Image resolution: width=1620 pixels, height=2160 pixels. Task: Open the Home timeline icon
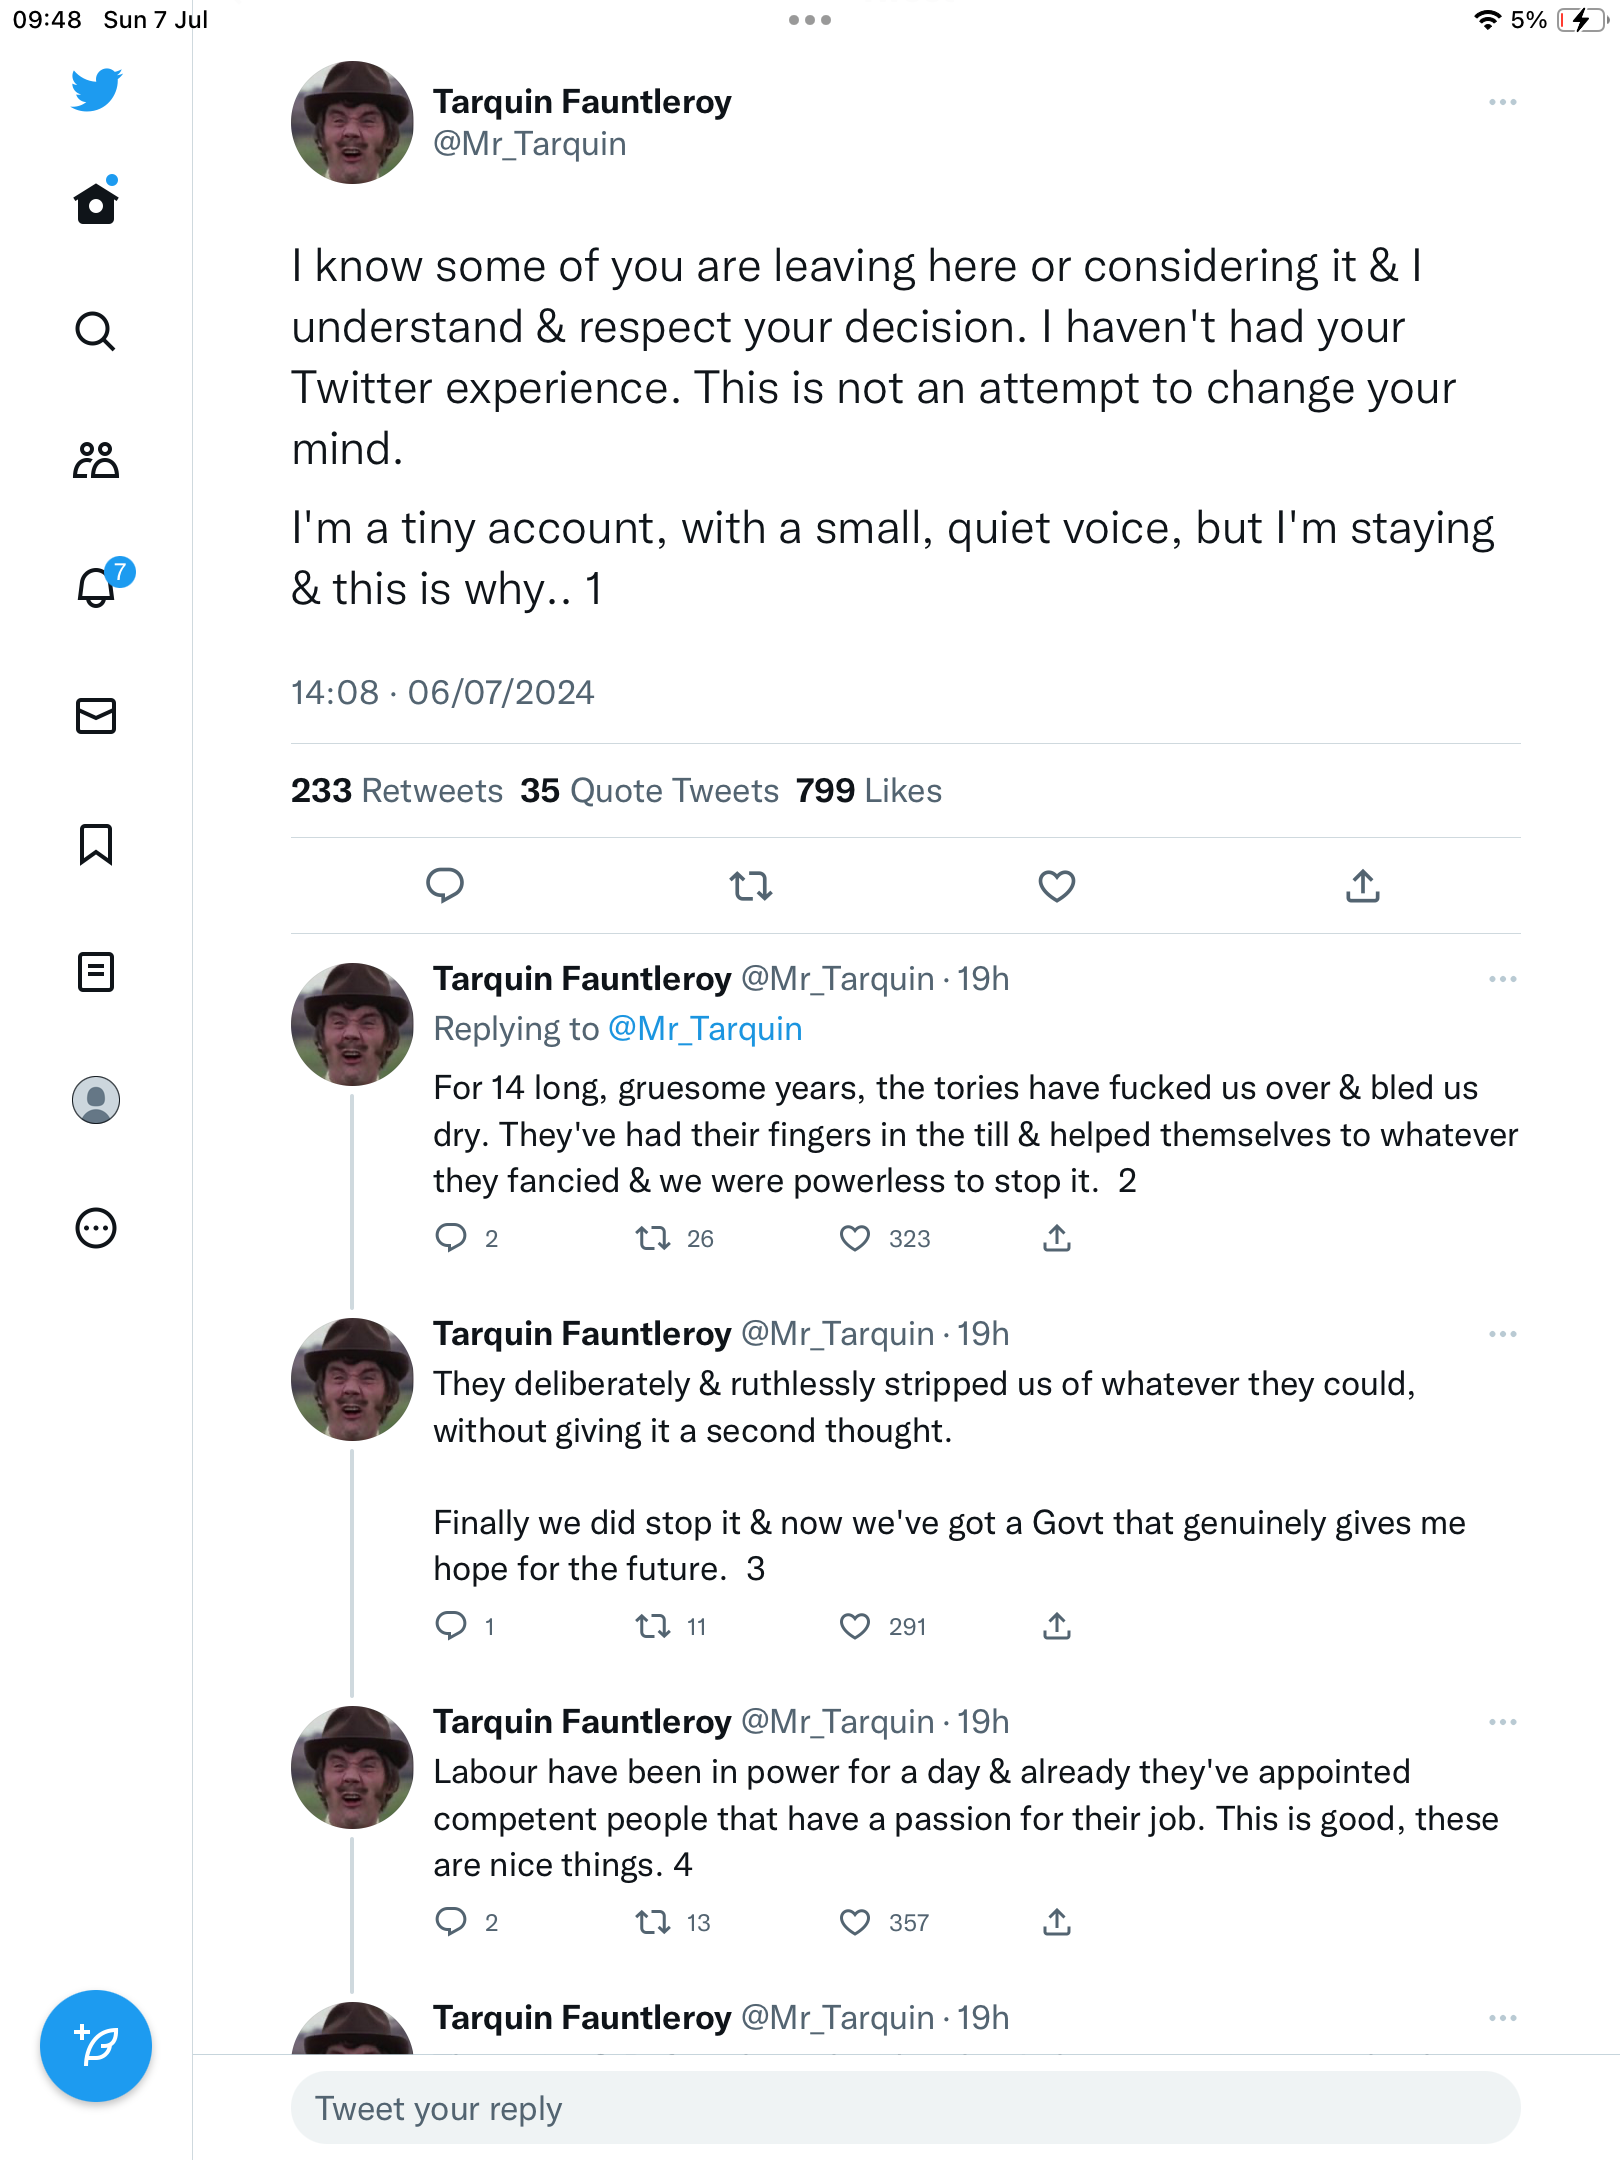[96, 204]
